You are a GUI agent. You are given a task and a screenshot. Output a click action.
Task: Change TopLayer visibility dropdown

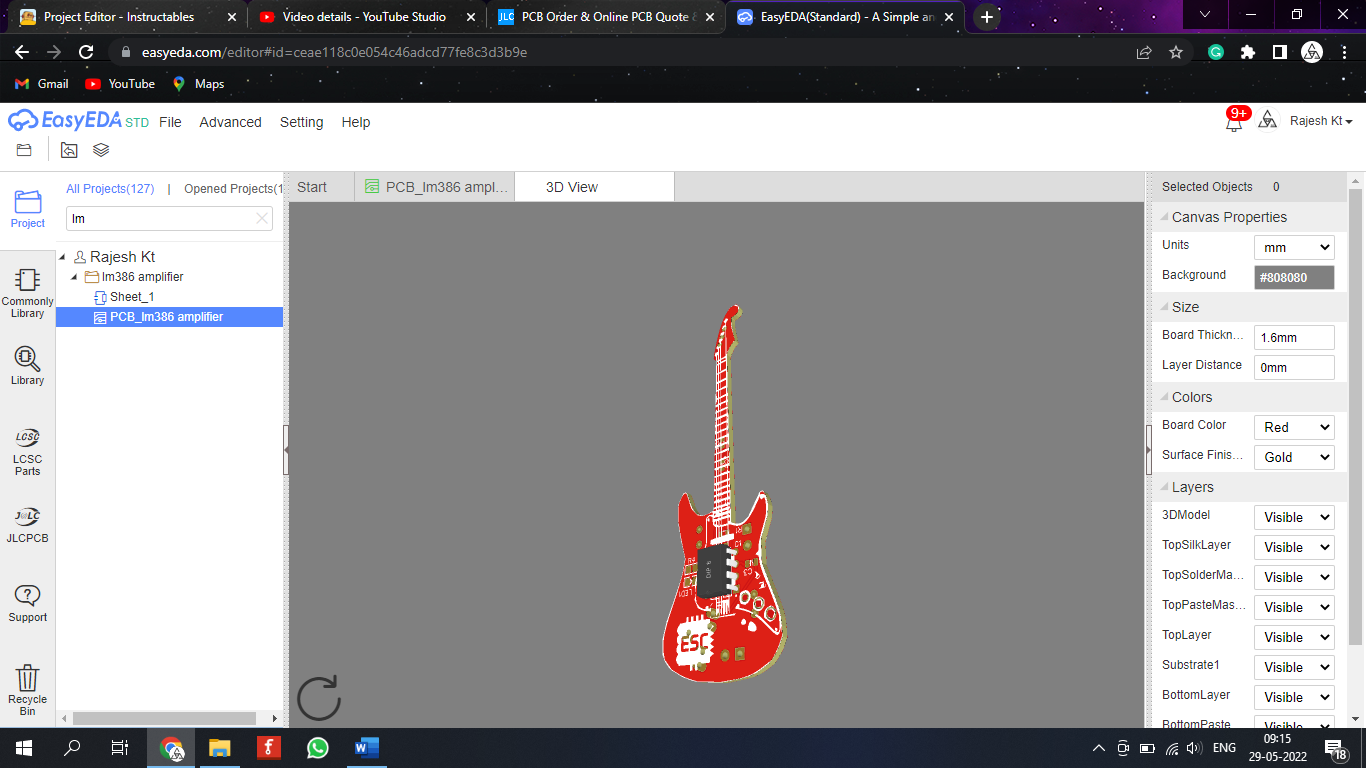point(1294,637)
